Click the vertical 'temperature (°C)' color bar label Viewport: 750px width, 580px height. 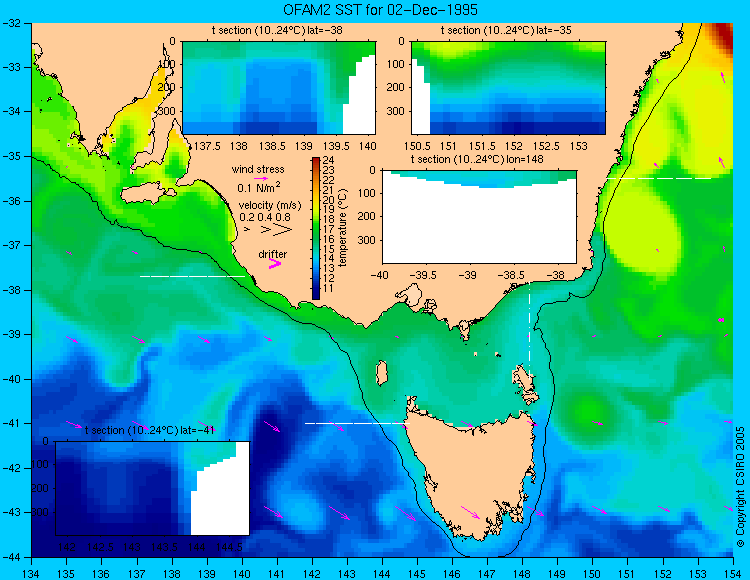point(342,228)
